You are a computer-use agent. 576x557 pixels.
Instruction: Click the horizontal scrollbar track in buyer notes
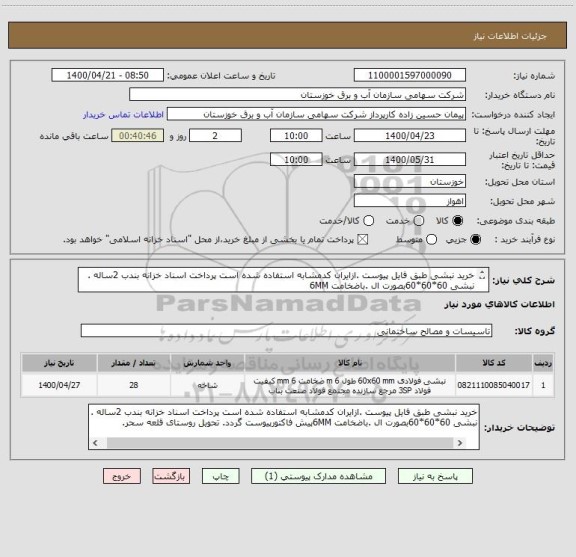tap(280, 443)
